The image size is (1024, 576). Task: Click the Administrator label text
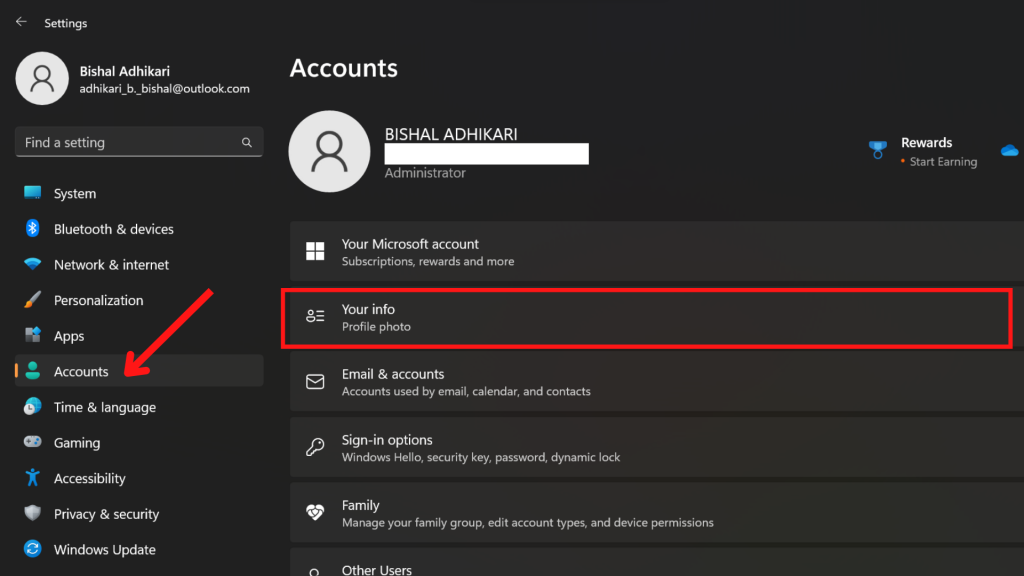425,173
